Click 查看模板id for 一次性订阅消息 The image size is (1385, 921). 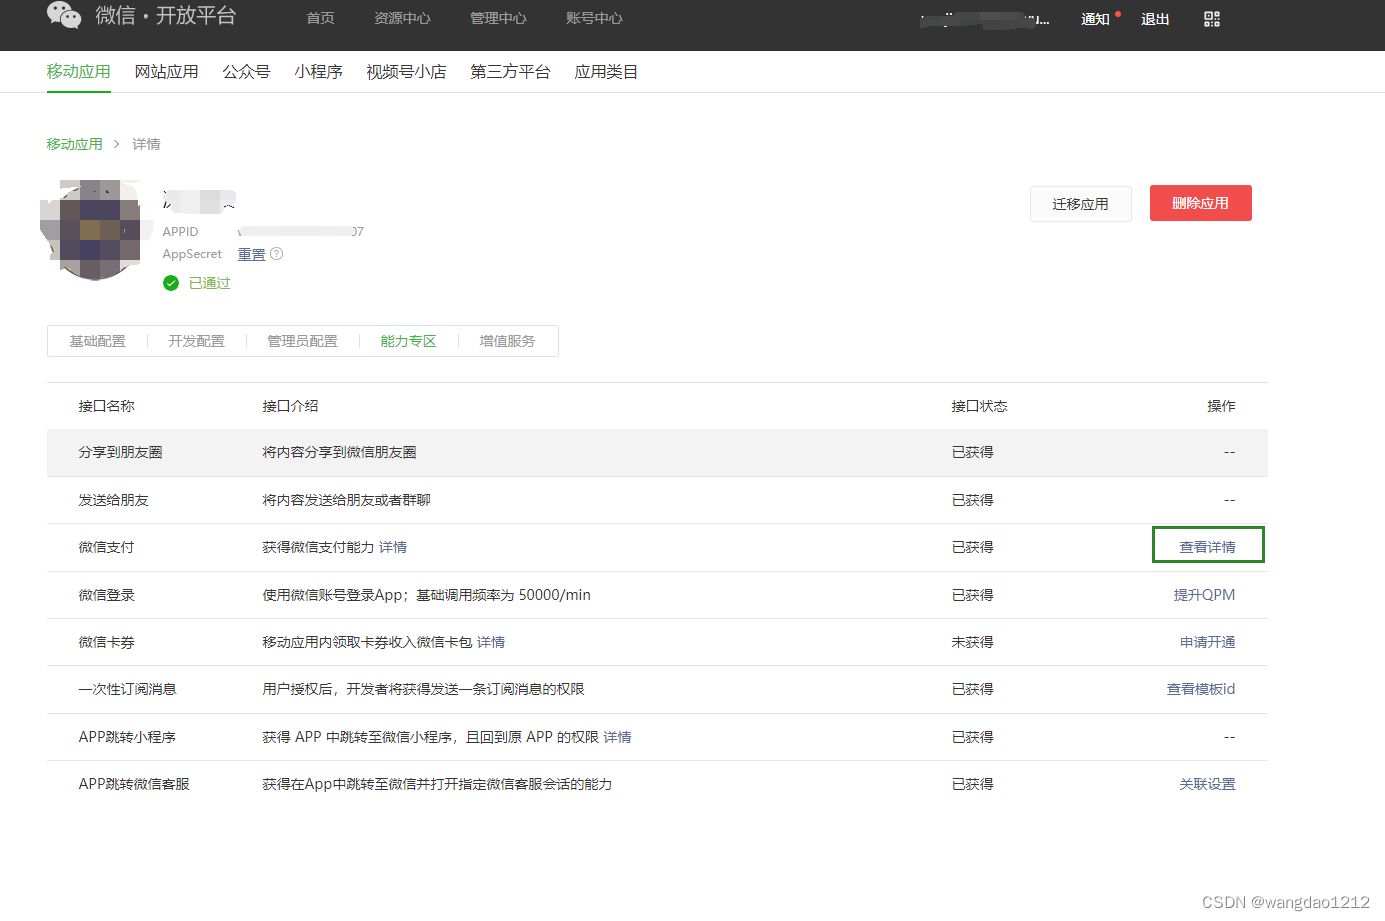coord(1201,689)
